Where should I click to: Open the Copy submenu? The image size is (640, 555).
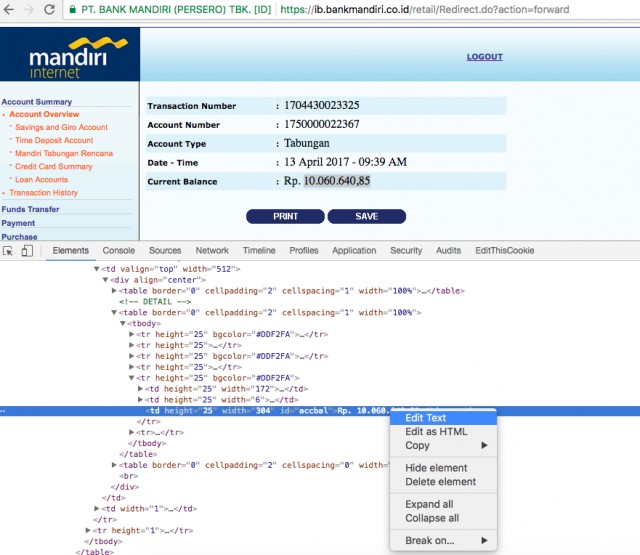pyautogui.click(x=443, y=446)
